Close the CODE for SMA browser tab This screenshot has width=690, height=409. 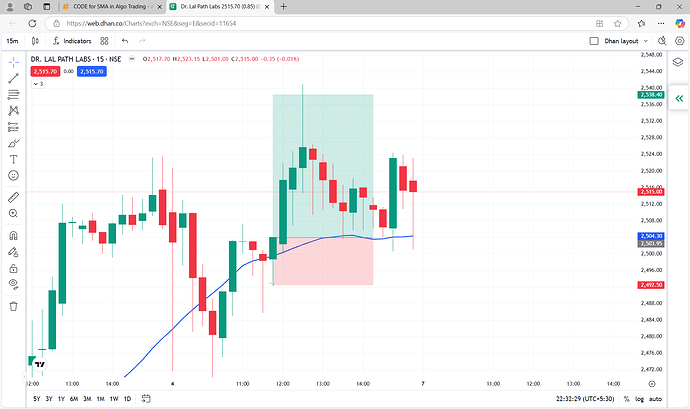159,7
